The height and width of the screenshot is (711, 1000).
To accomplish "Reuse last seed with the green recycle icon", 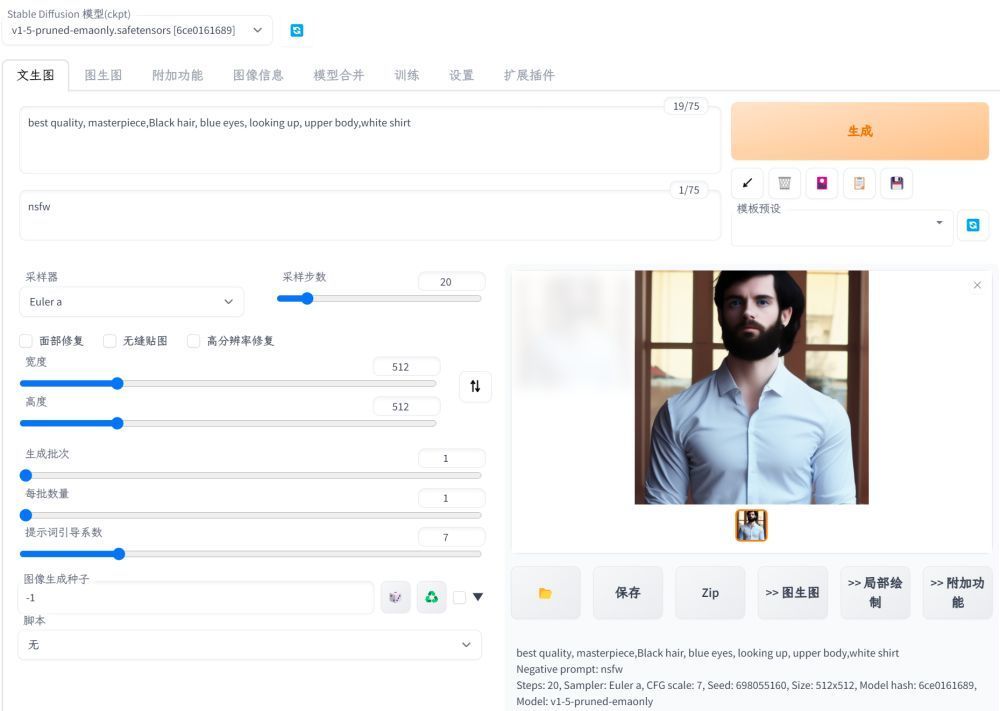I will pos(432,597).
